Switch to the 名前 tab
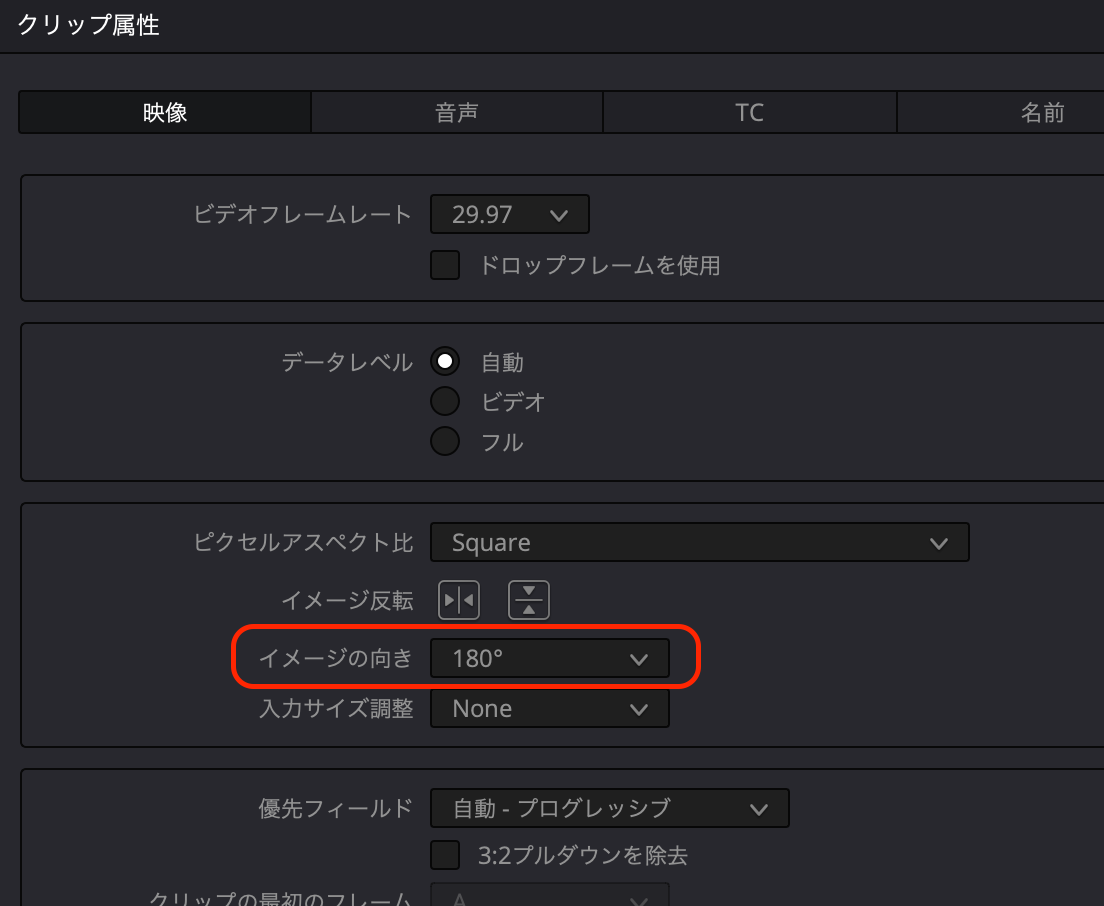This screenshot has width=1104, height=906. tap(1040, 113)
